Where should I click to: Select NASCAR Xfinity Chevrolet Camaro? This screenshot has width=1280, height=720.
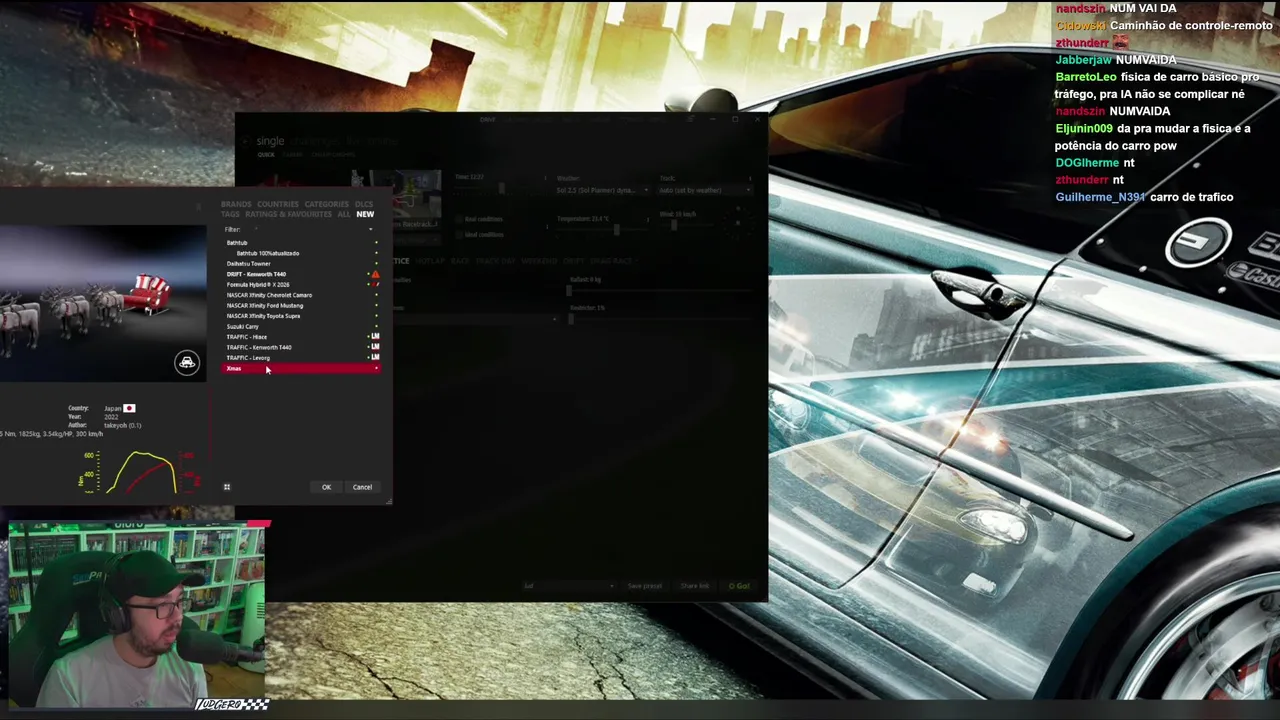300,295
